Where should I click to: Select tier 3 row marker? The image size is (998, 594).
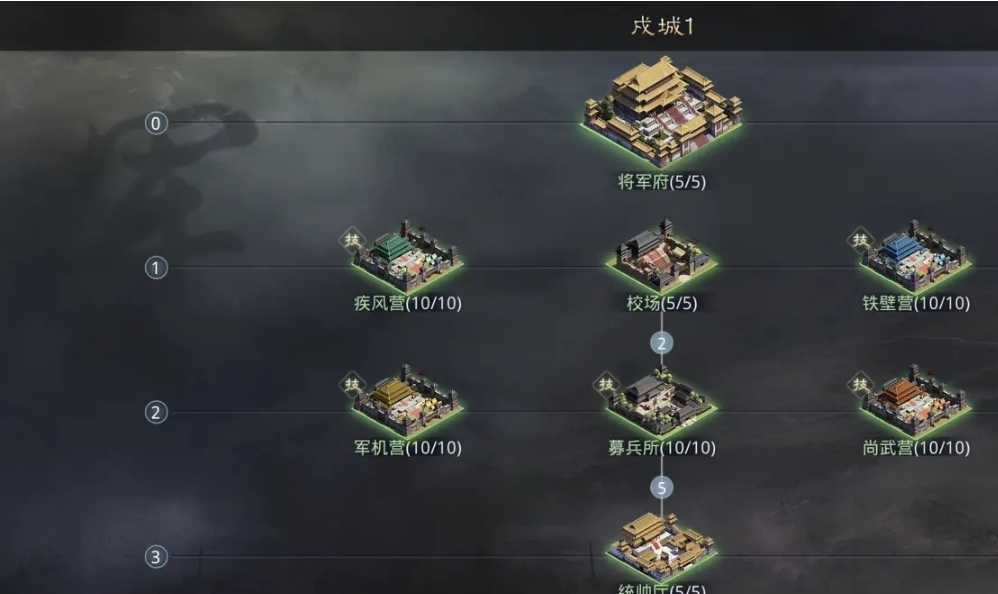point(156,557)
